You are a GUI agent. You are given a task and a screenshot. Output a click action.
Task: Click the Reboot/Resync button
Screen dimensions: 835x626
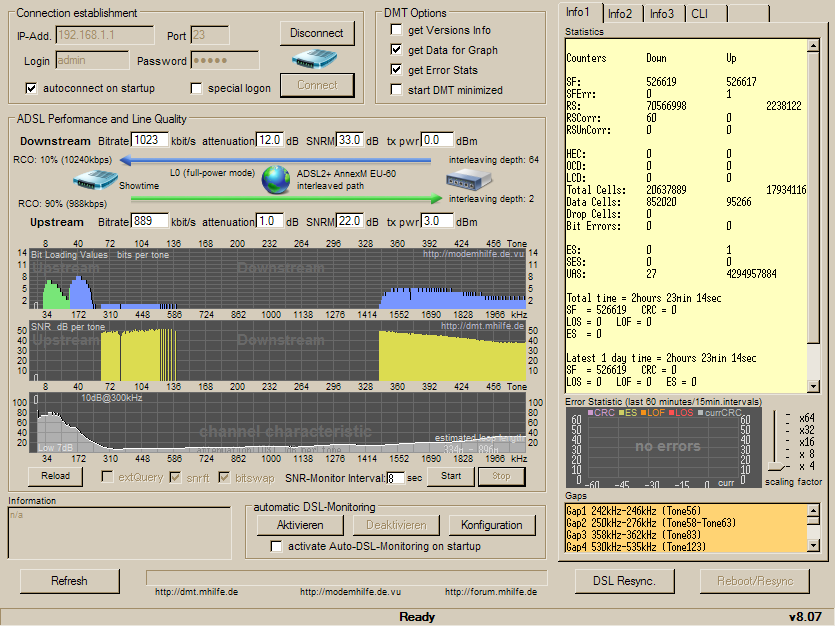point(755,581)
